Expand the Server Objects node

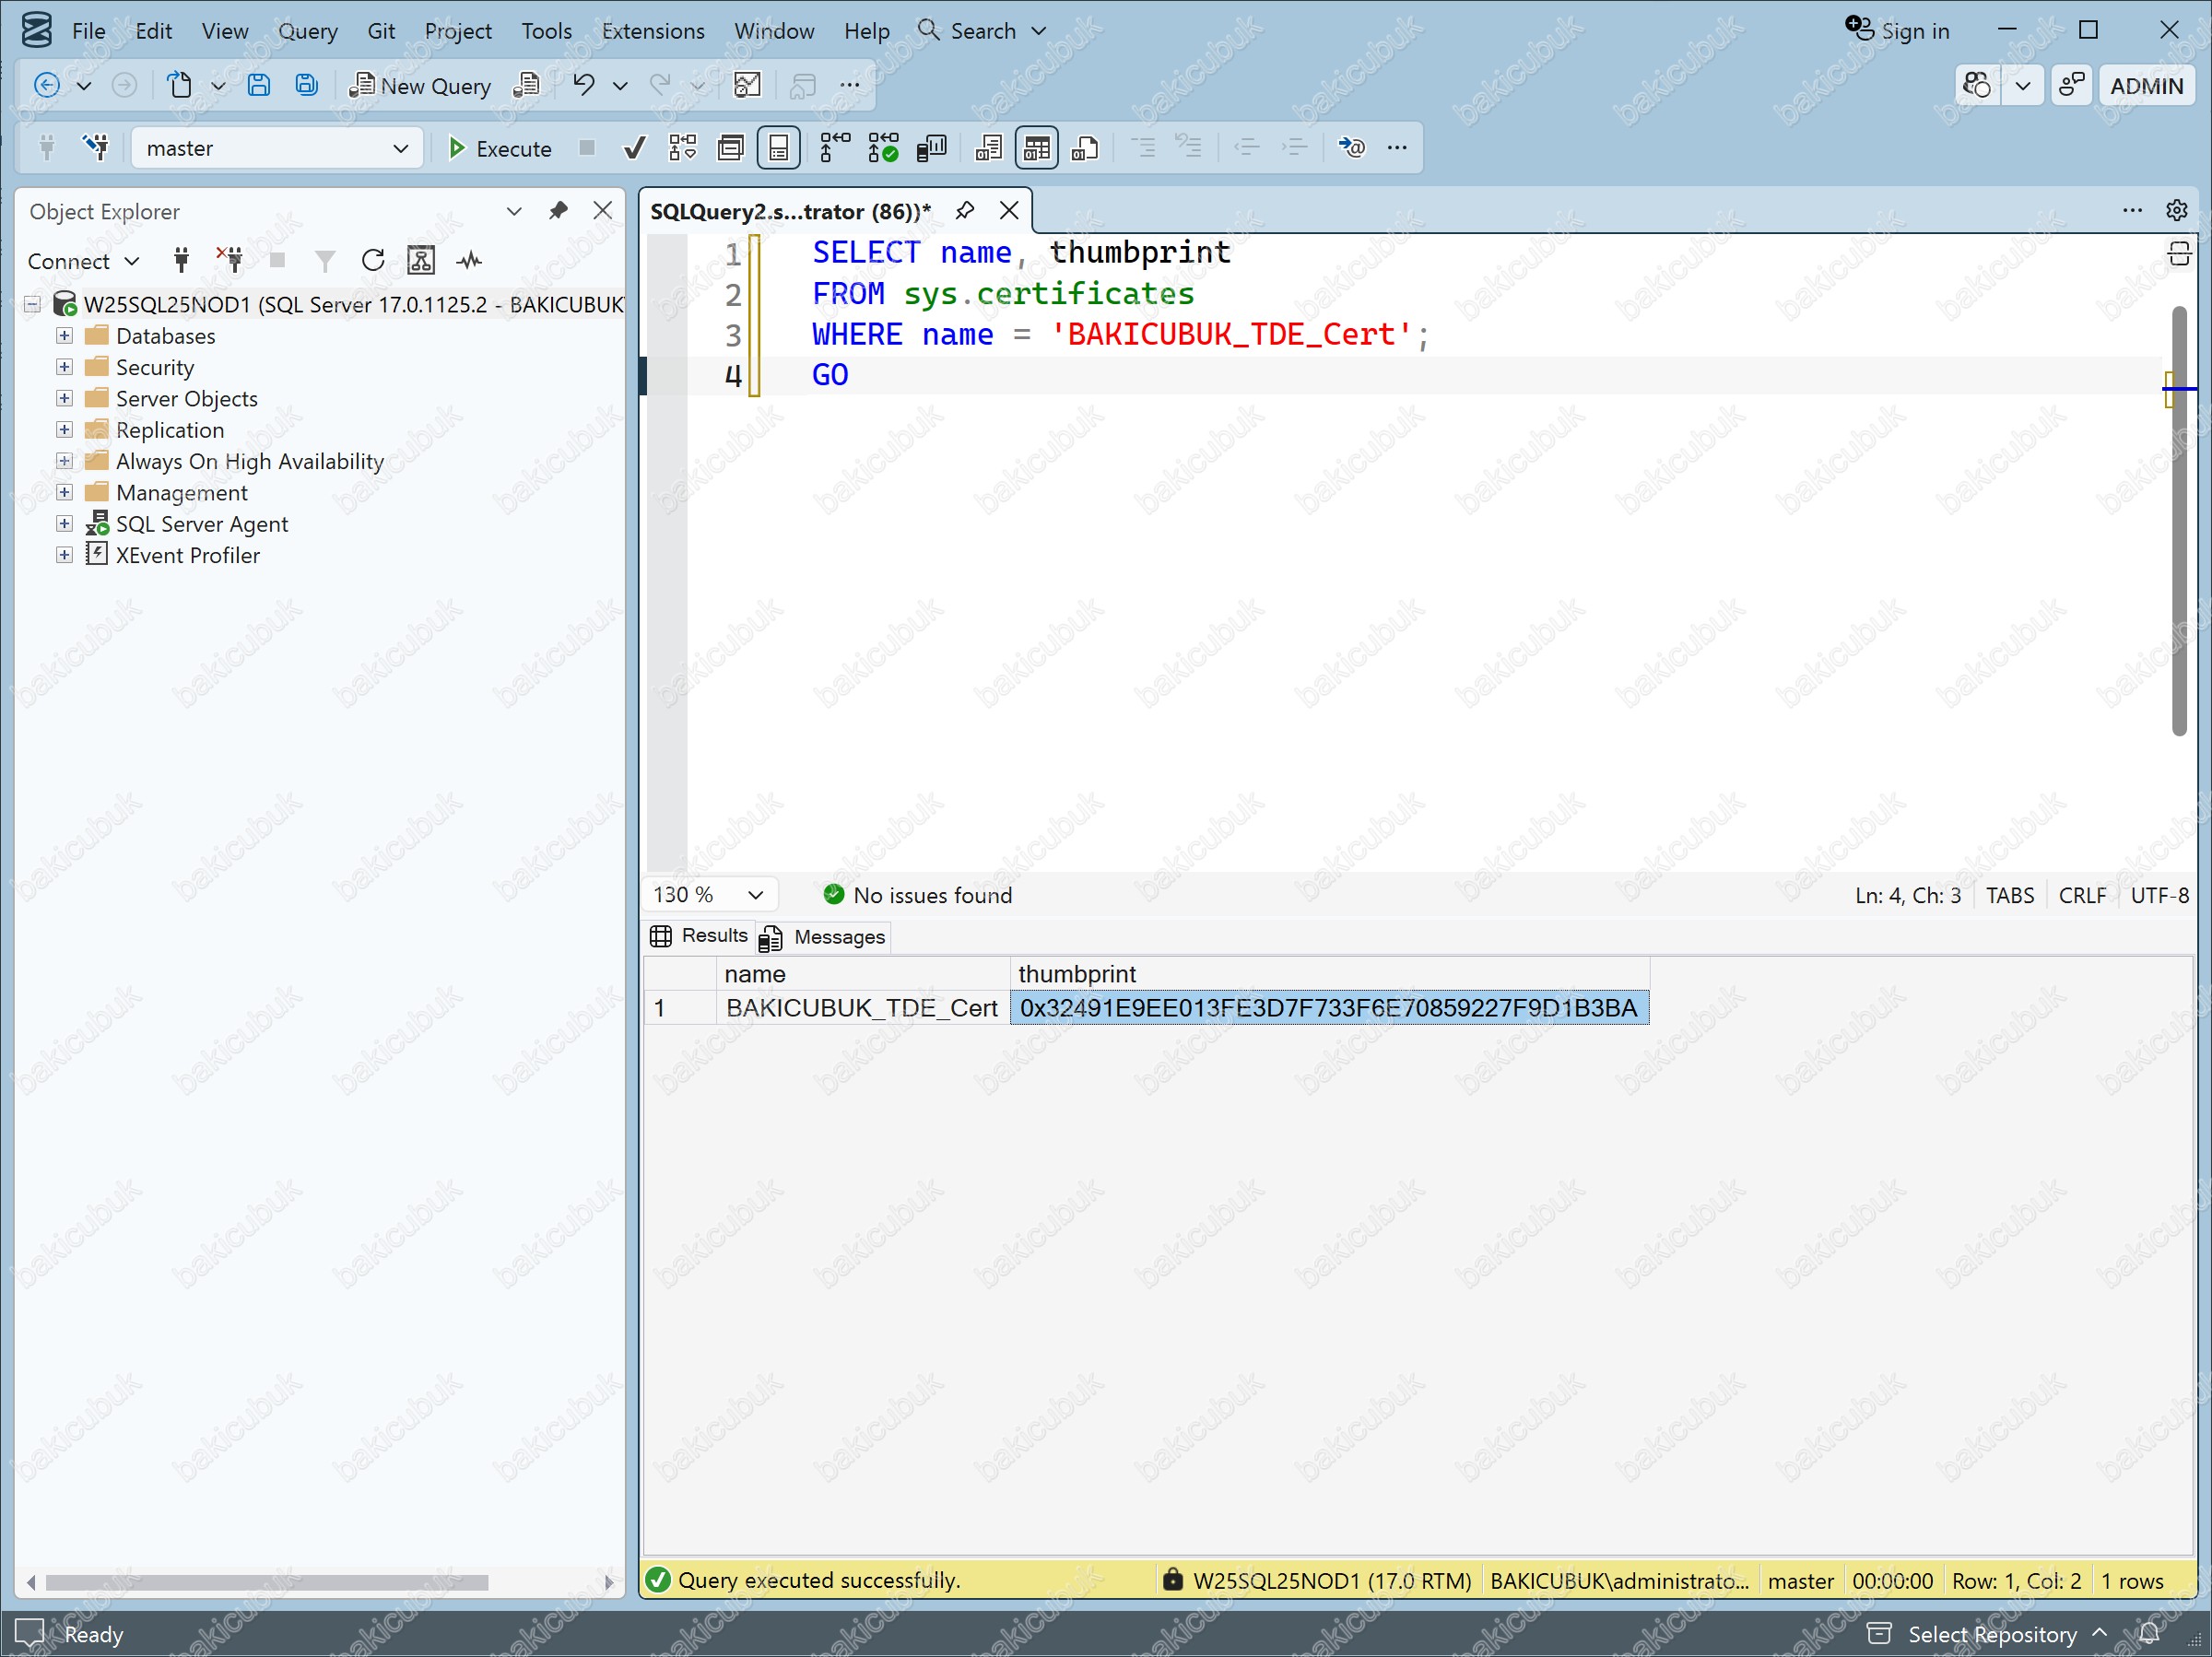64,398
